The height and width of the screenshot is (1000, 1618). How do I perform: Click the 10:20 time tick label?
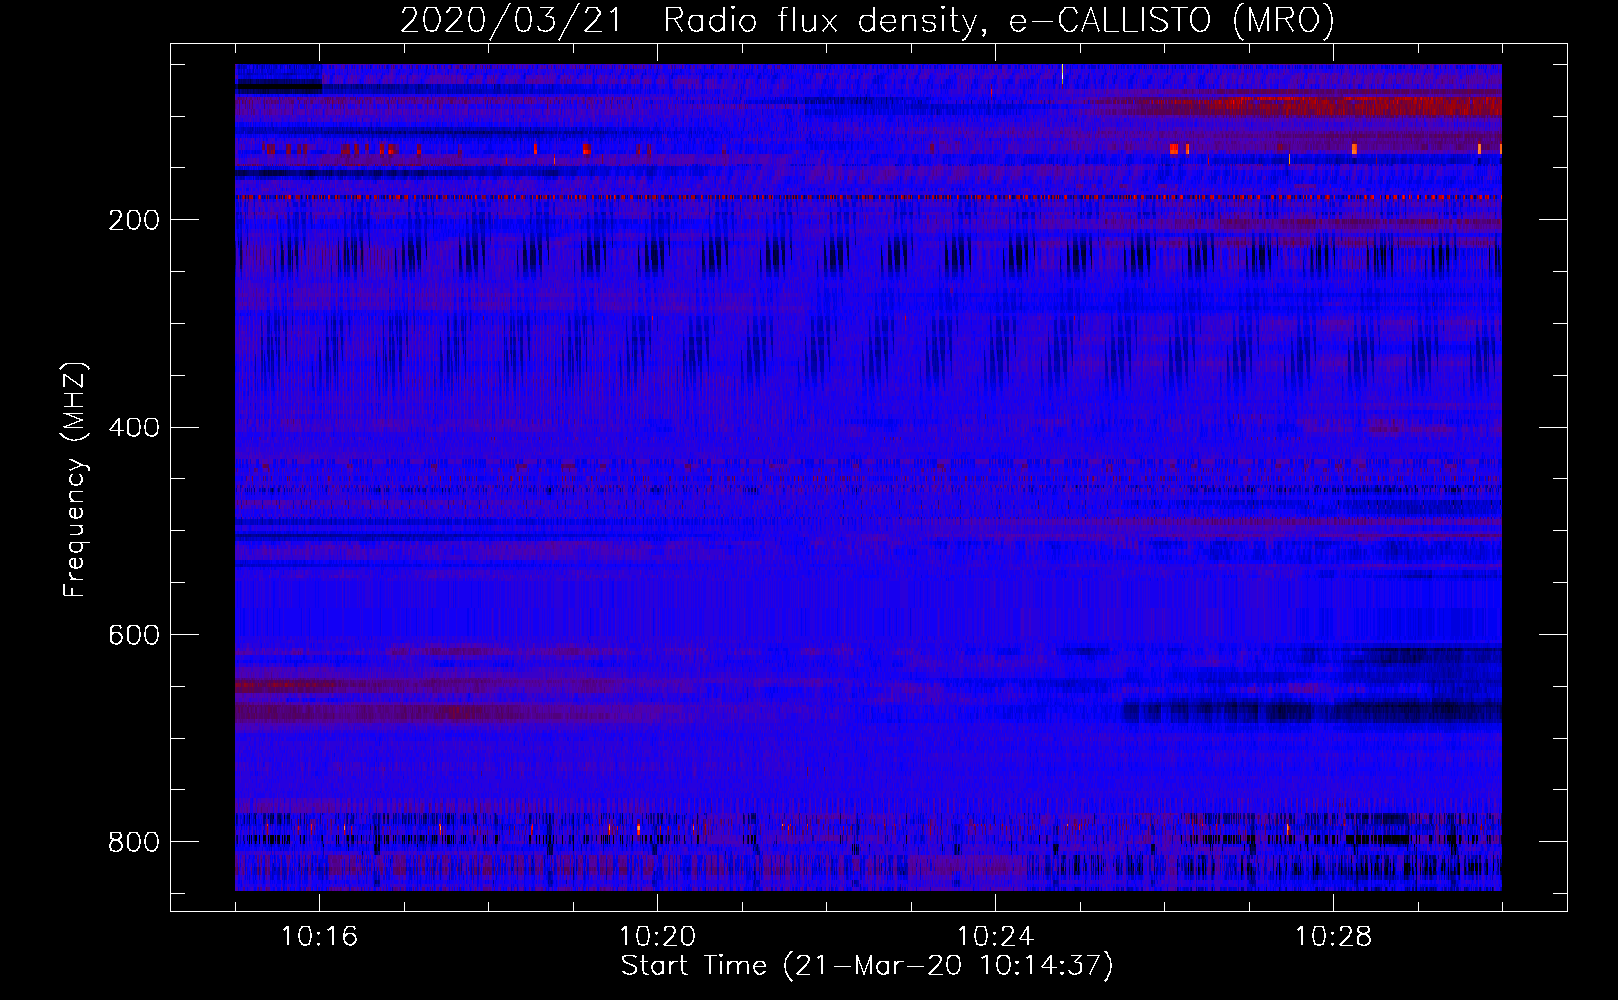click(x=657, y=937)
